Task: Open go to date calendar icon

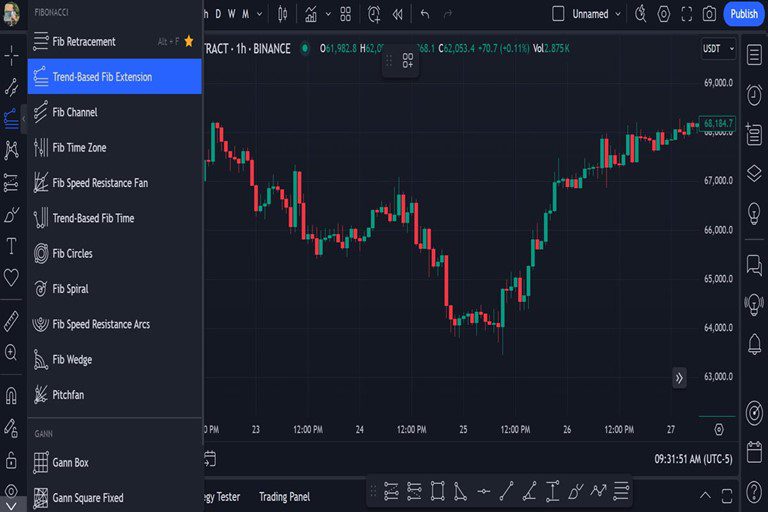Action: pyautogui.click(x=210, y=459)
